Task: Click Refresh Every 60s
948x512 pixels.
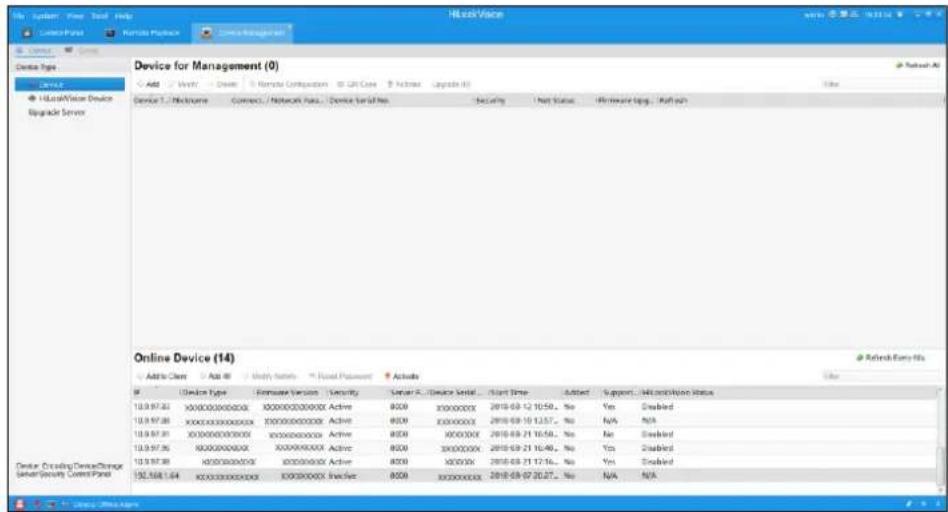Action: click(891, 358)
